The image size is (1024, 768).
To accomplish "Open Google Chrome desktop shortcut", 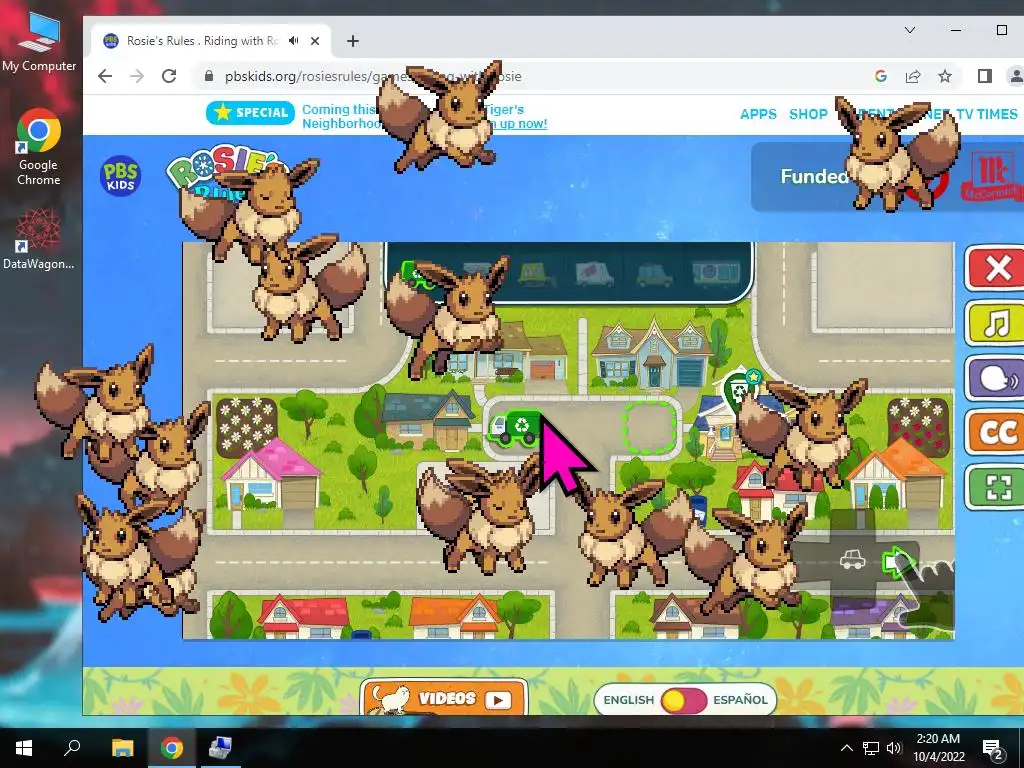I will pyautogui.click(x=39, y=148).
